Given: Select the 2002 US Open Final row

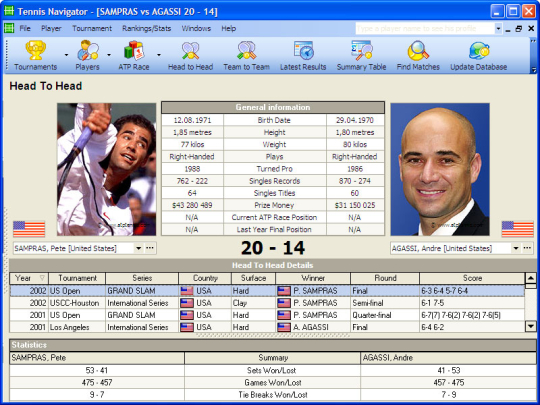Looking at the screenshot, I should point(267,291).
